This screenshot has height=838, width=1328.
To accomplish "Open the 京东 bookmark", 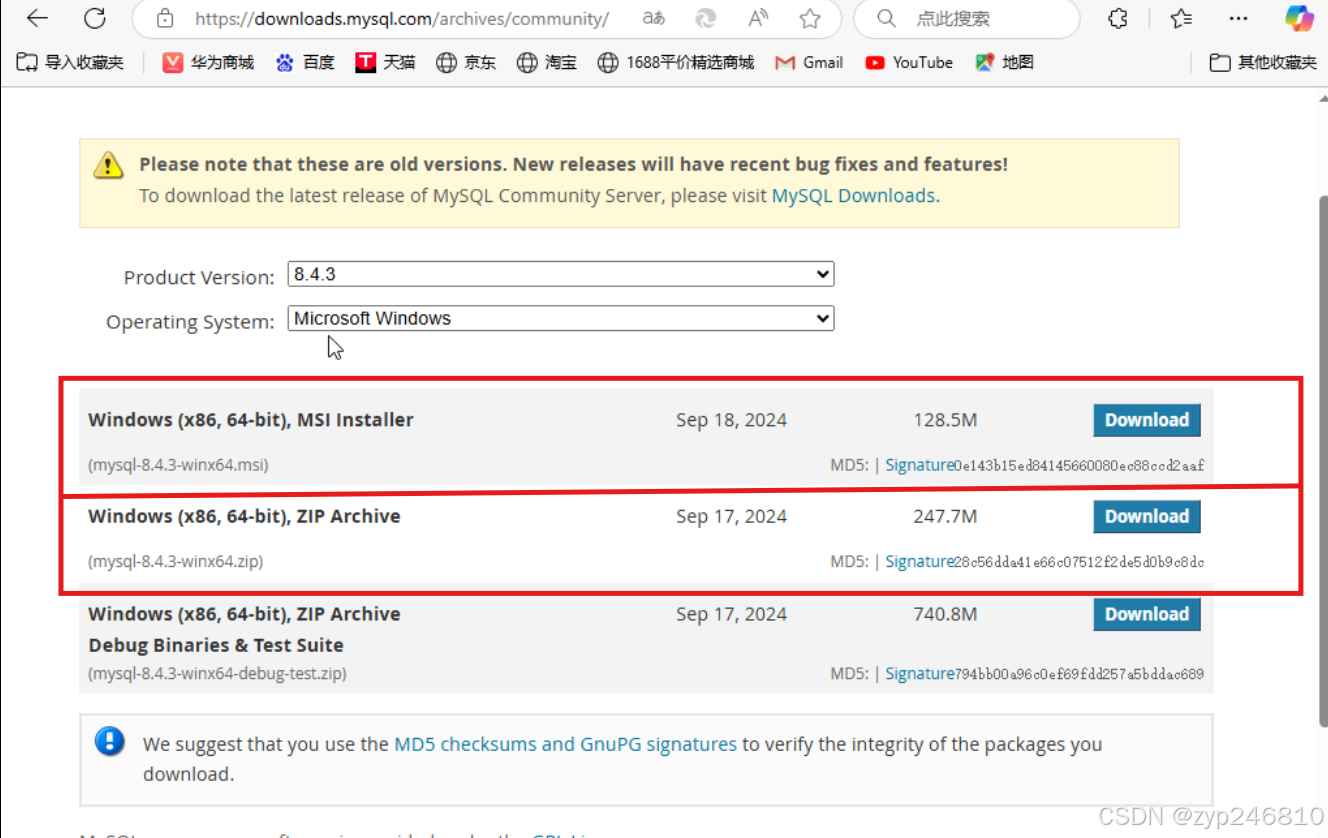I will point(466,62).
